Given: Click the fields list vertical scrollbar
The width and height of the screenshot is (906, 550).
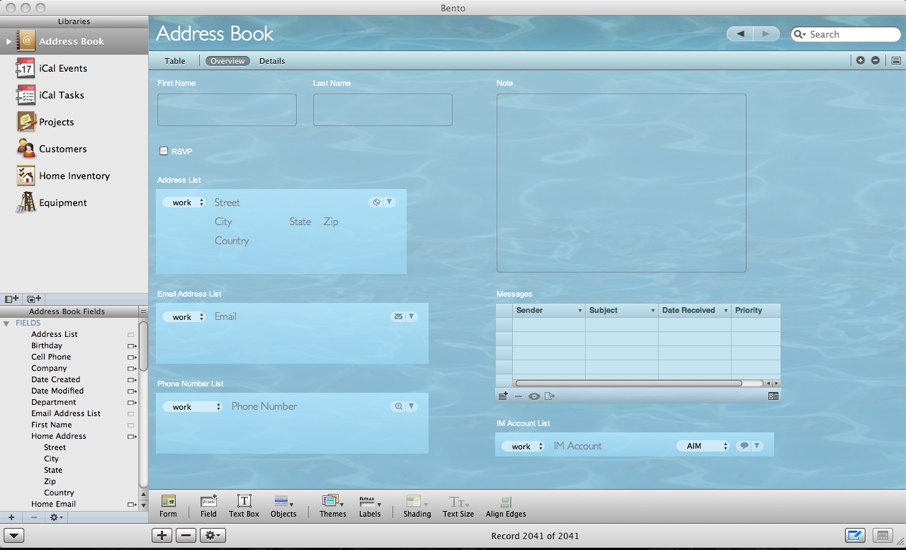Looking at the screenshot, I should pos(143,347).
